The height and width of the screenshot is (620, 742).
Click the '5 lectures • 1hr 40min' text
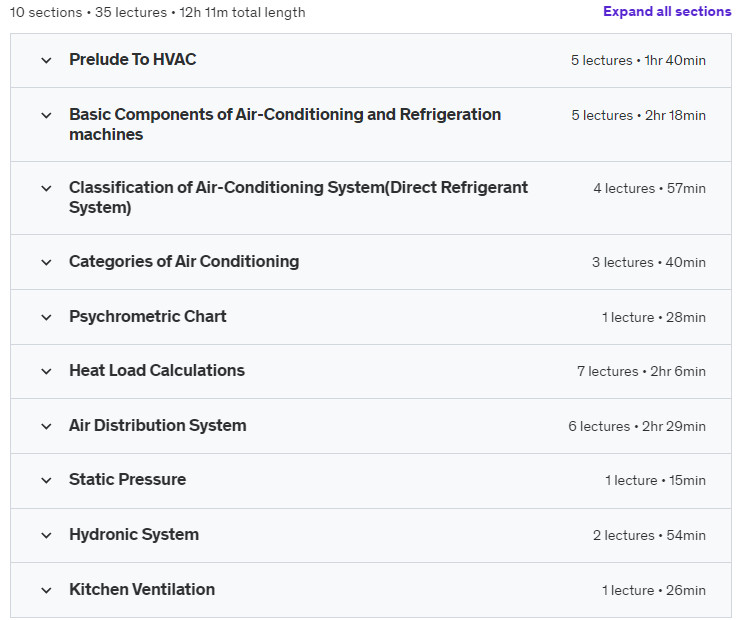tap(638, 60)
